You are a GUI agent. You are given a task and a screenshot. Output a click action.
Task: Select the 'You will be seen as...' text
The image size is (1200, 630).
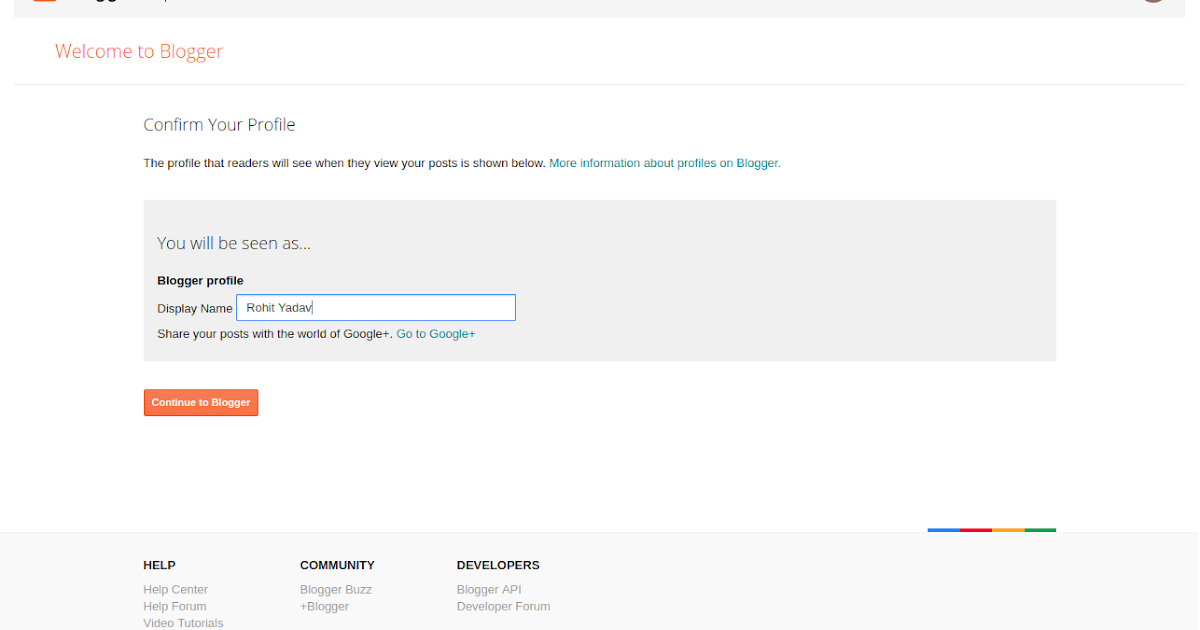coord(234,243)
